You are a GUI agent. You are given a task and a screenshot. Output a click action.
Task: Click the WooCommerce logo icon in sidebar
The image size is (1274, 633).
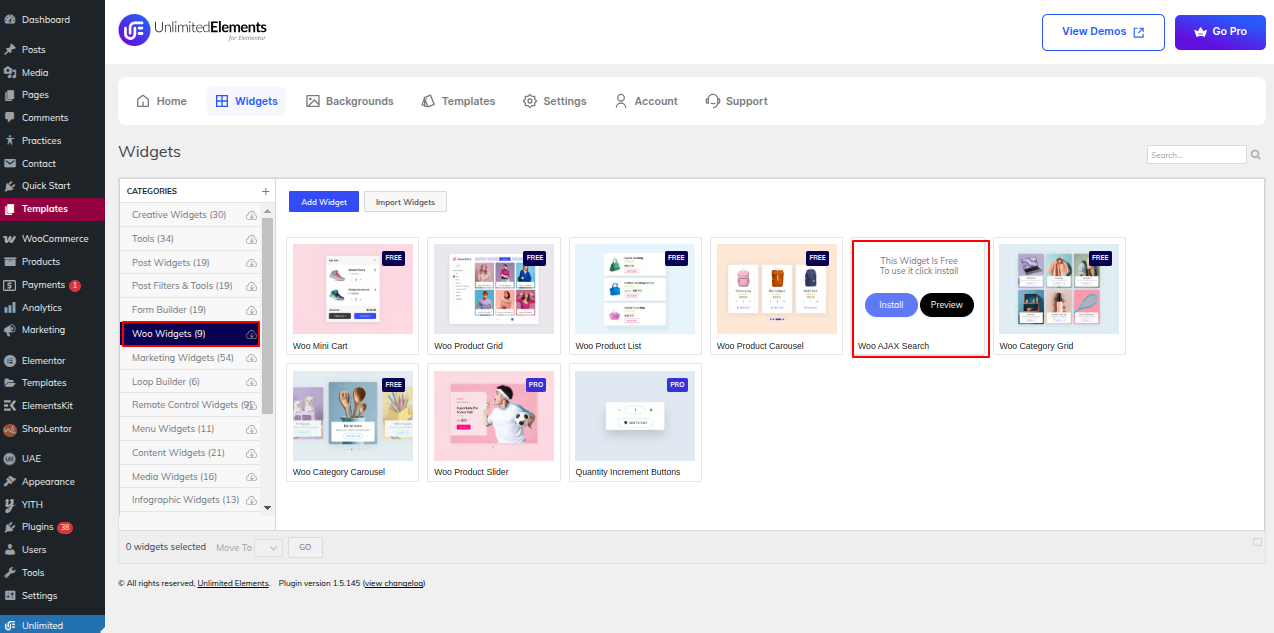pos(10,239)
